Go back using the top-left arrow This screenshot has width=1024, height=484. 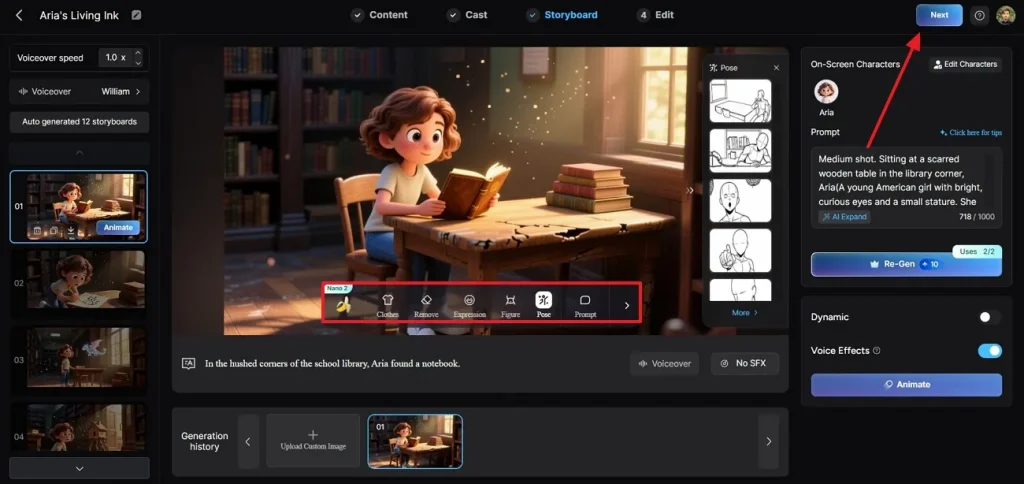tap(19, 15)
